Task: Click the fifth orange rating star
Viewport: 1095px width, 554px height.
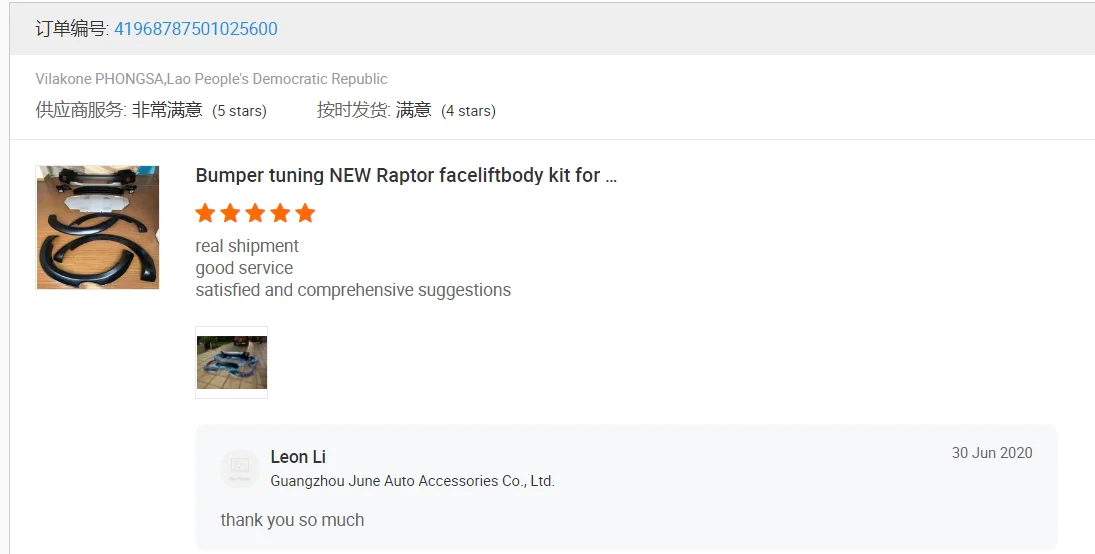Action: tap(305, 213)
